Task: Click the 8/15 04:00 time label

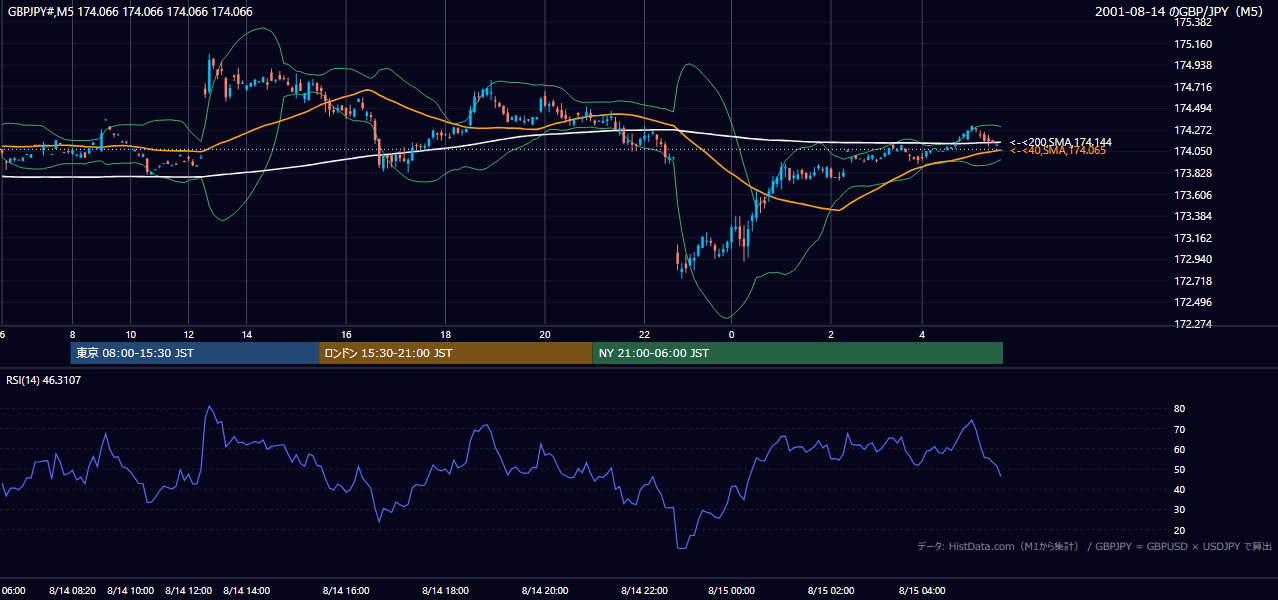Action: (923, 591)
